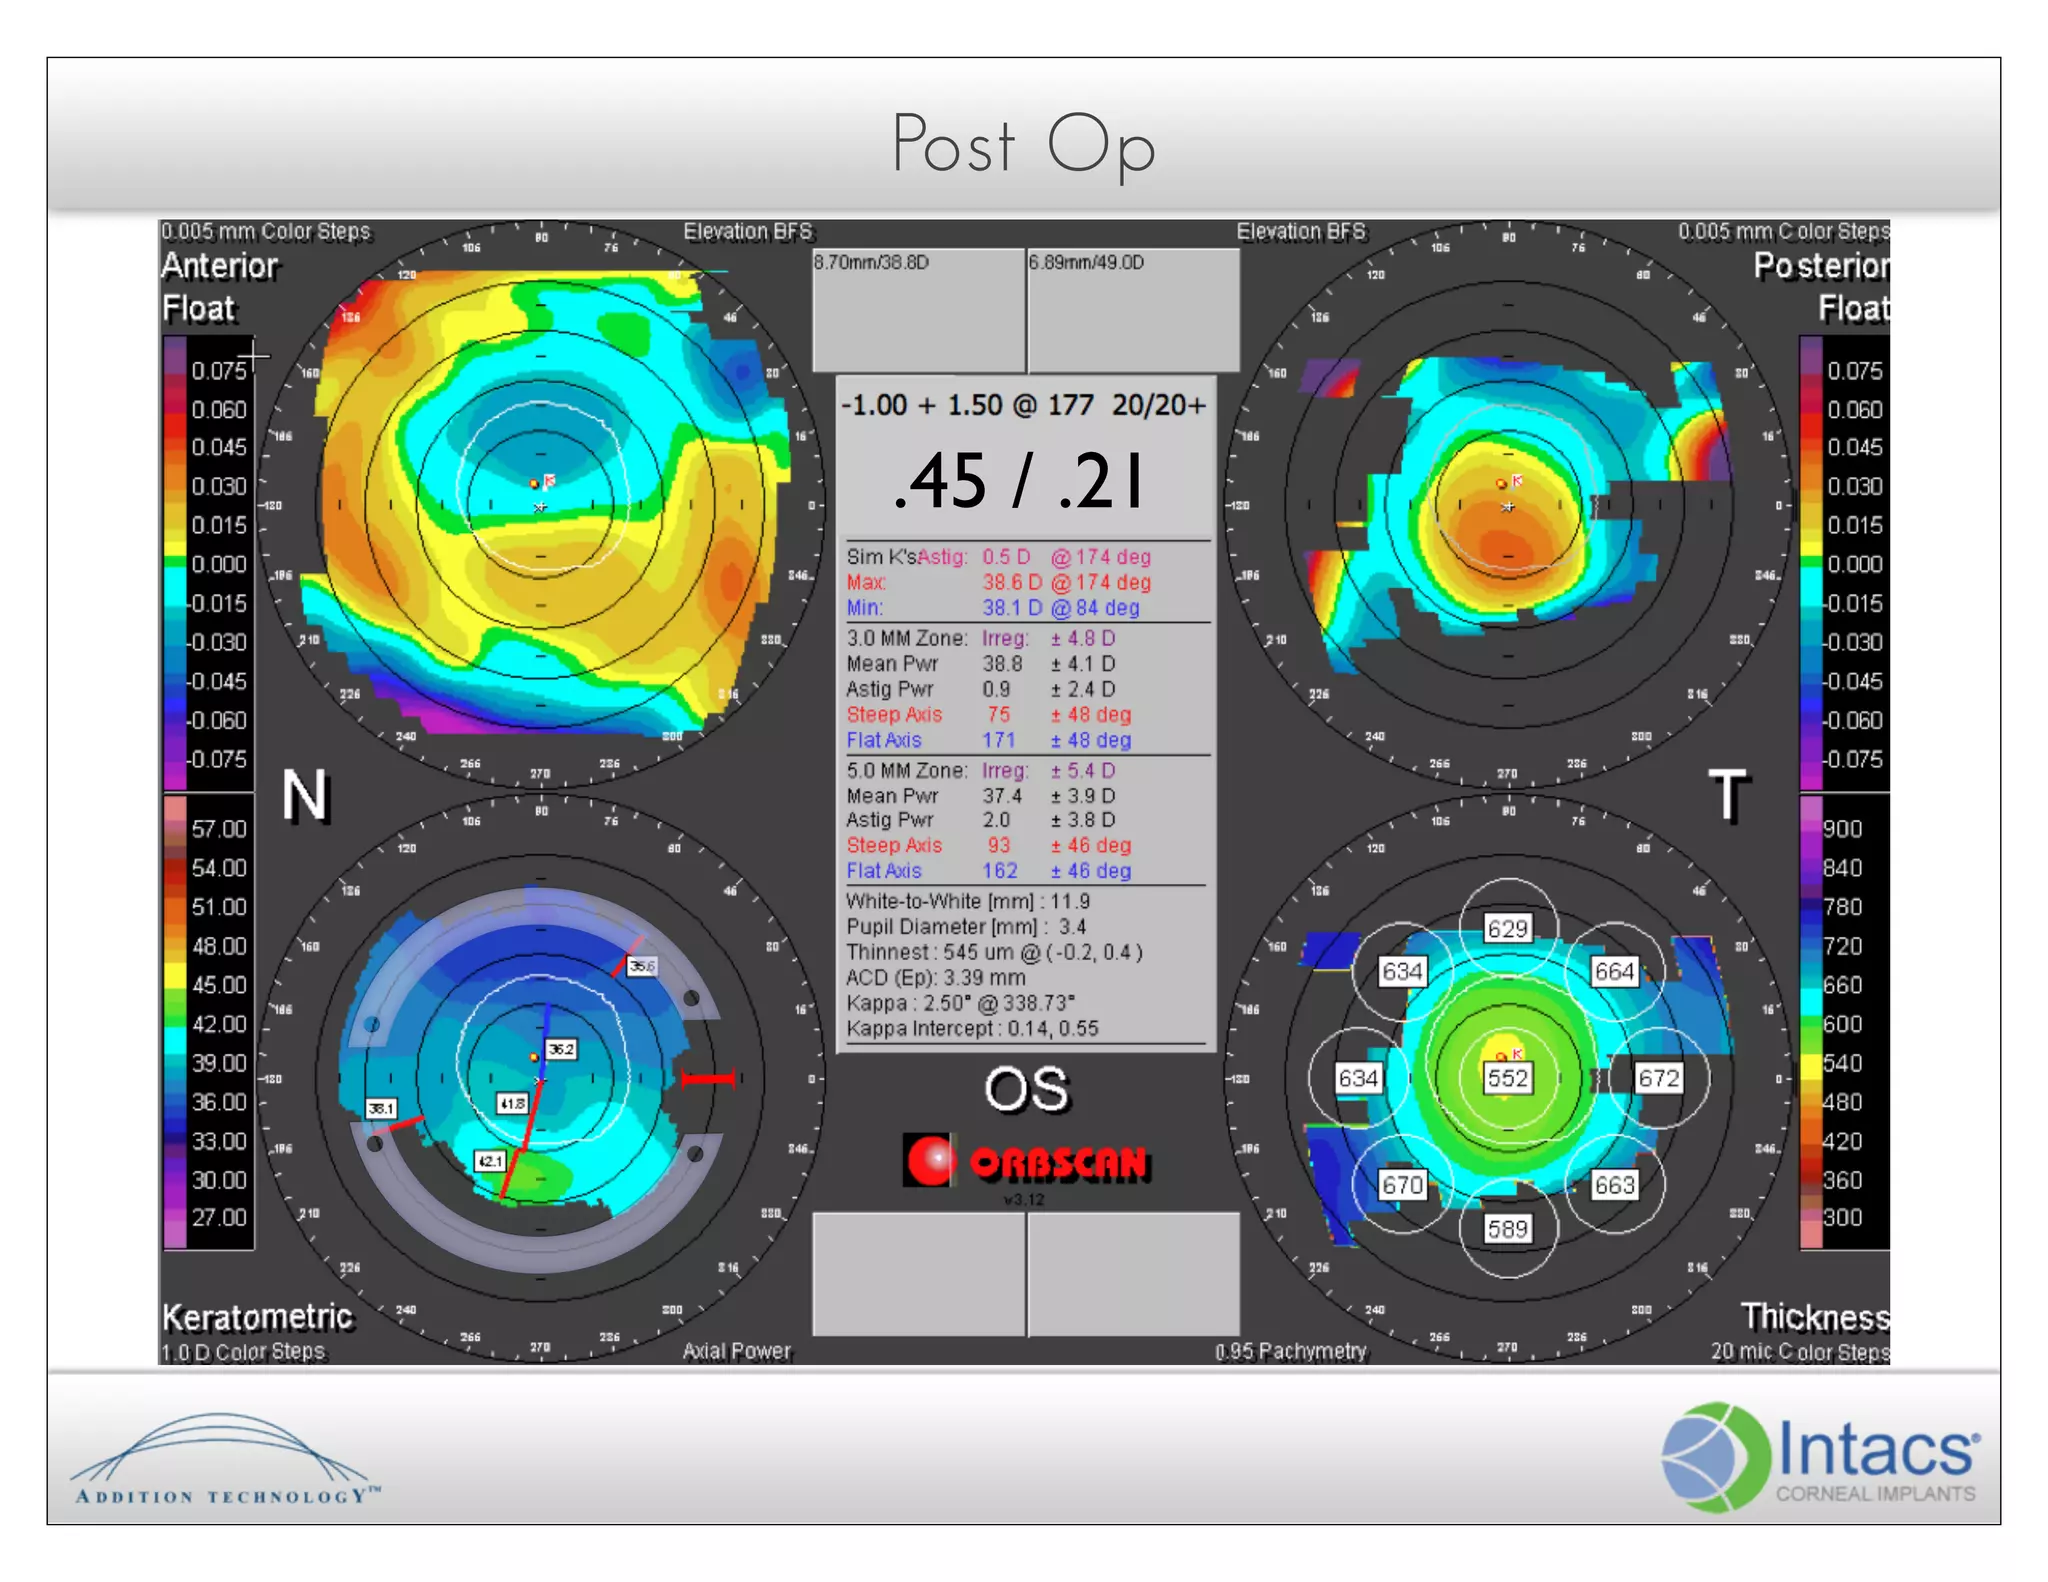The width and height of the screenshot is (2048, 1582).
Task: Click the 57.00 keratometric color scale top
Action: tap(218, 829)
